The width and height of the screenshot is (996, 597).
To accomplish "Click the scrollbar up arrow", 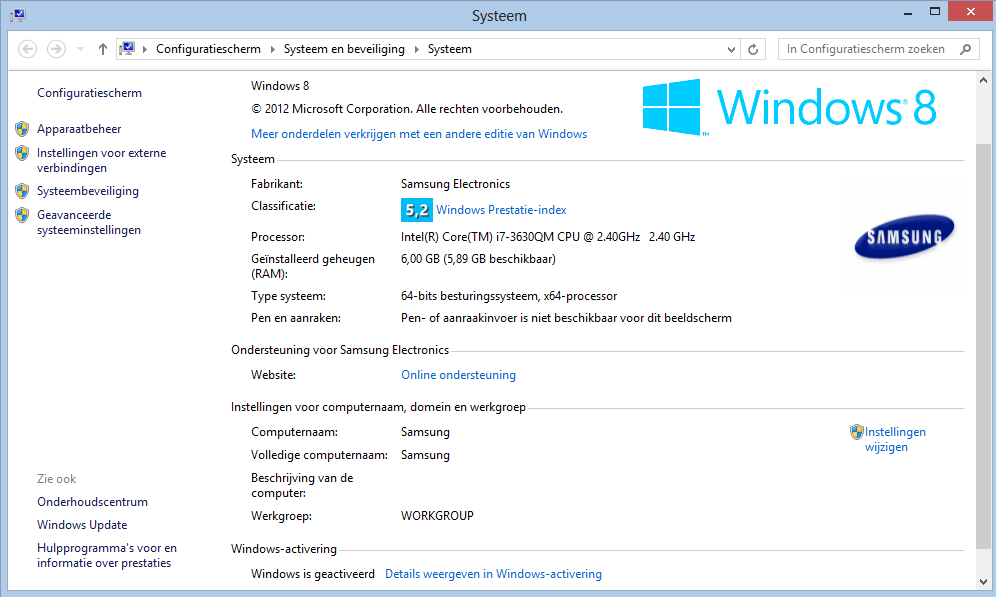I will click(x=983, y=81).
